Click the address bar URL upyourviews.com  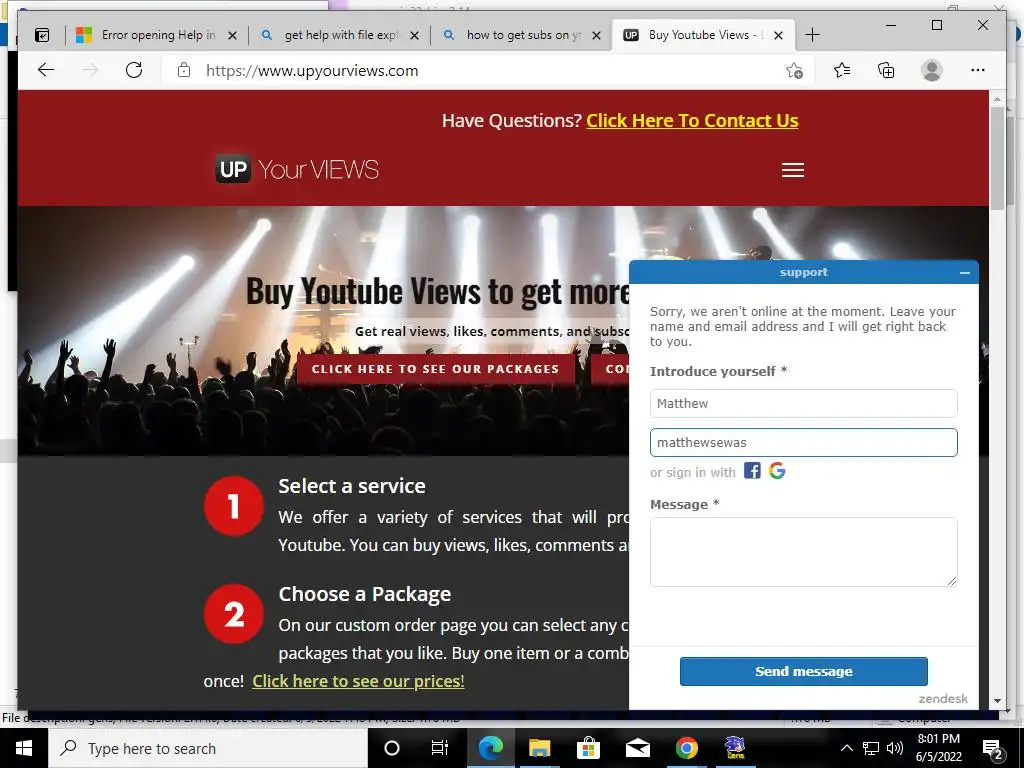coord(312,71)
